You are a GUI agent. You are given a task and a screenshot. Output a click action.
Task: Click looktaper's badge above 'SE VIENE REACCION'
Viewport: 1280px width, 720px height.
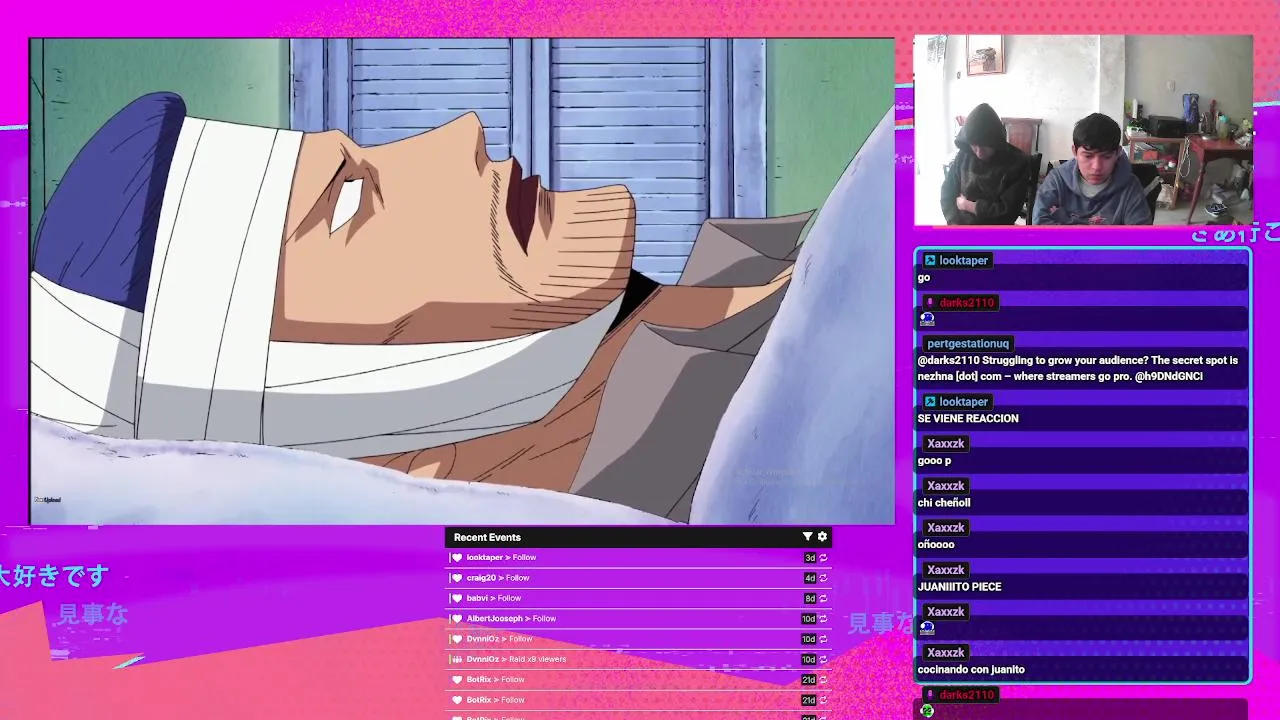coord(930,401)
